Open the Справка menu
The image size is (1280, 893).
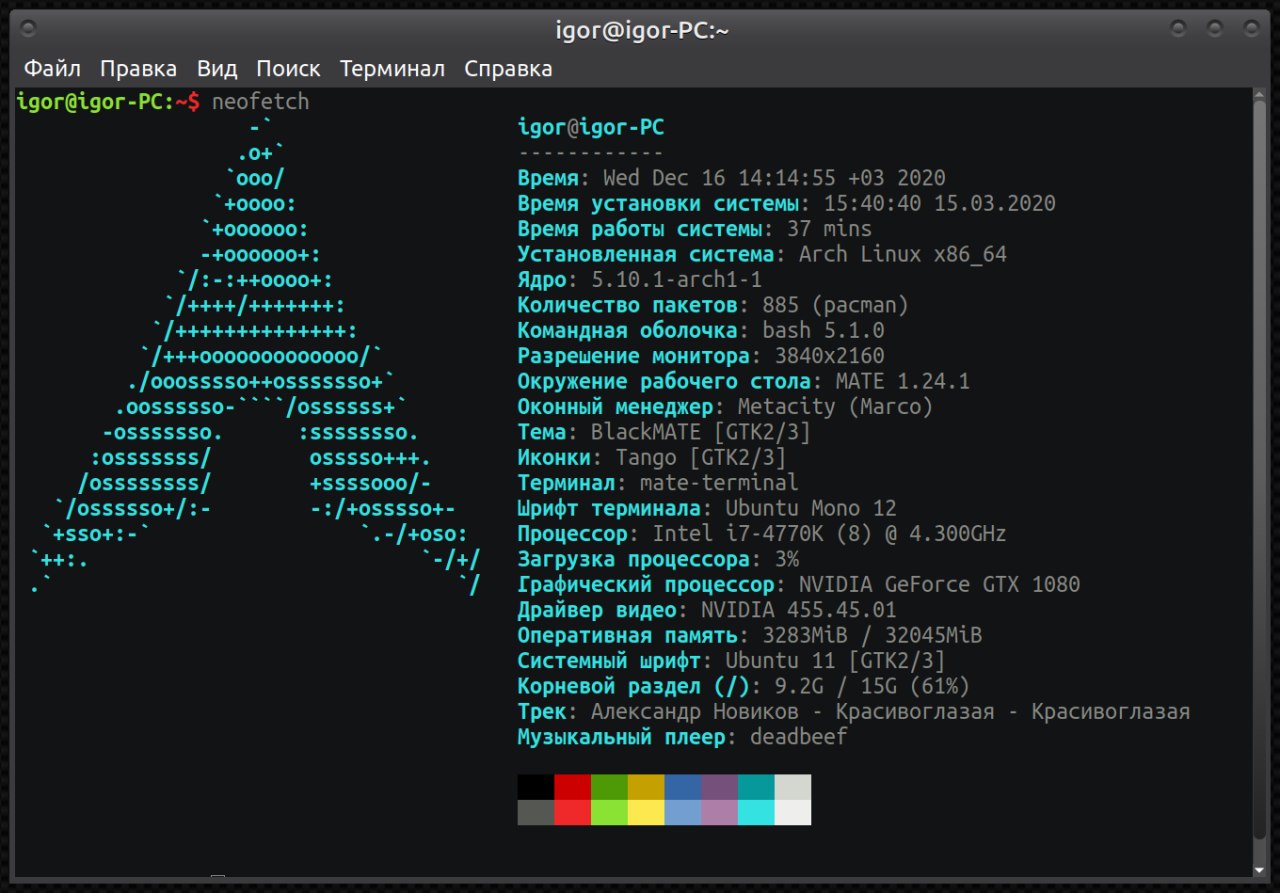pyautogui.click(x=508, y=69)
